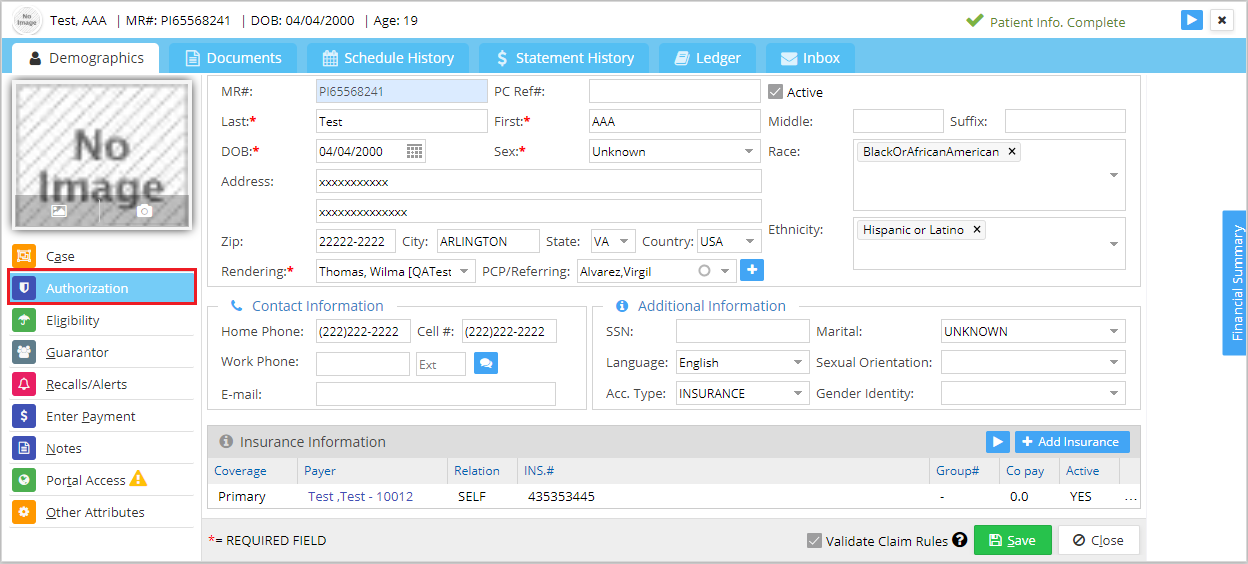Click the Middle name input field

click(898, 121)
